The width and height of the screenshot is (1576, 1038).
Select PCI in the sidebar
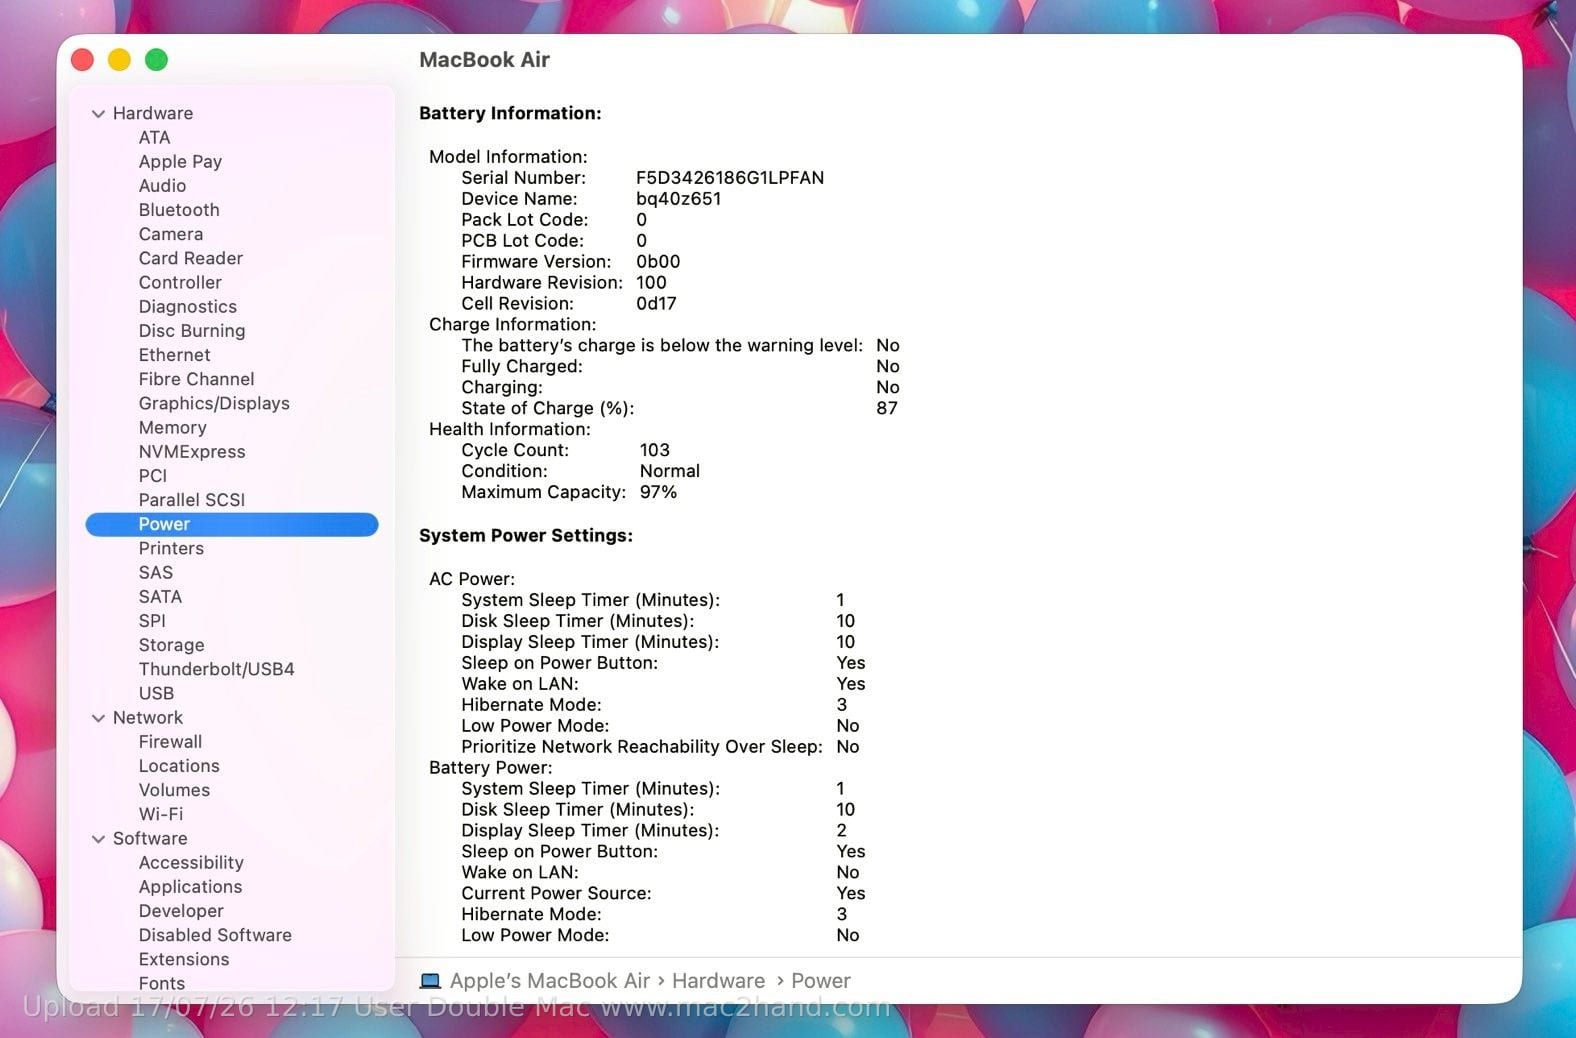click(153, 476)
